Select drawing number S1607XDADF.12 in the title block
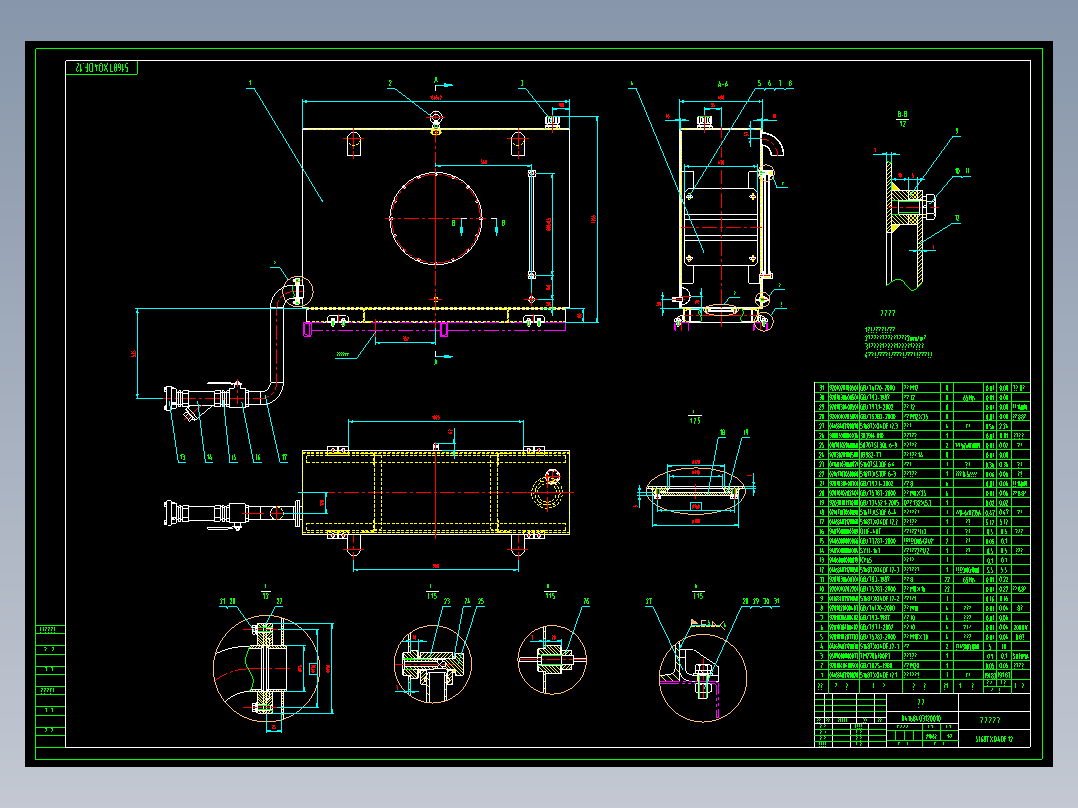 pyautogui.click(x=994, y=739)
